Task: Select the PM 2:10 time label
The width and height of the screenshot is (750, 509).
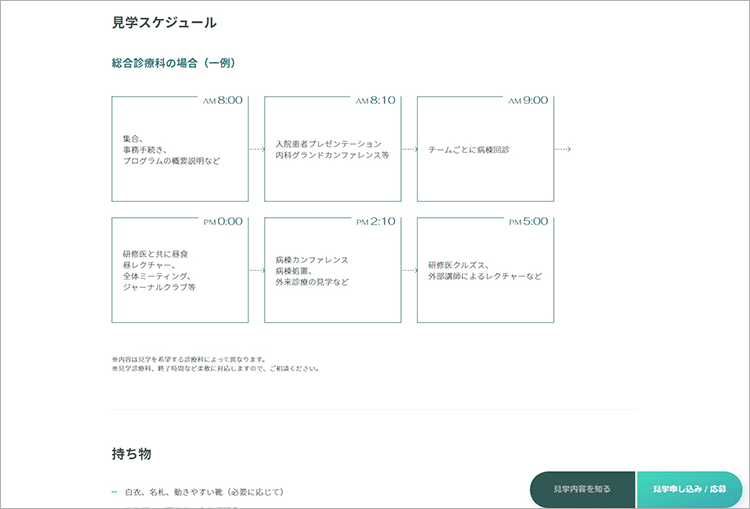Action: click(376, 221)
